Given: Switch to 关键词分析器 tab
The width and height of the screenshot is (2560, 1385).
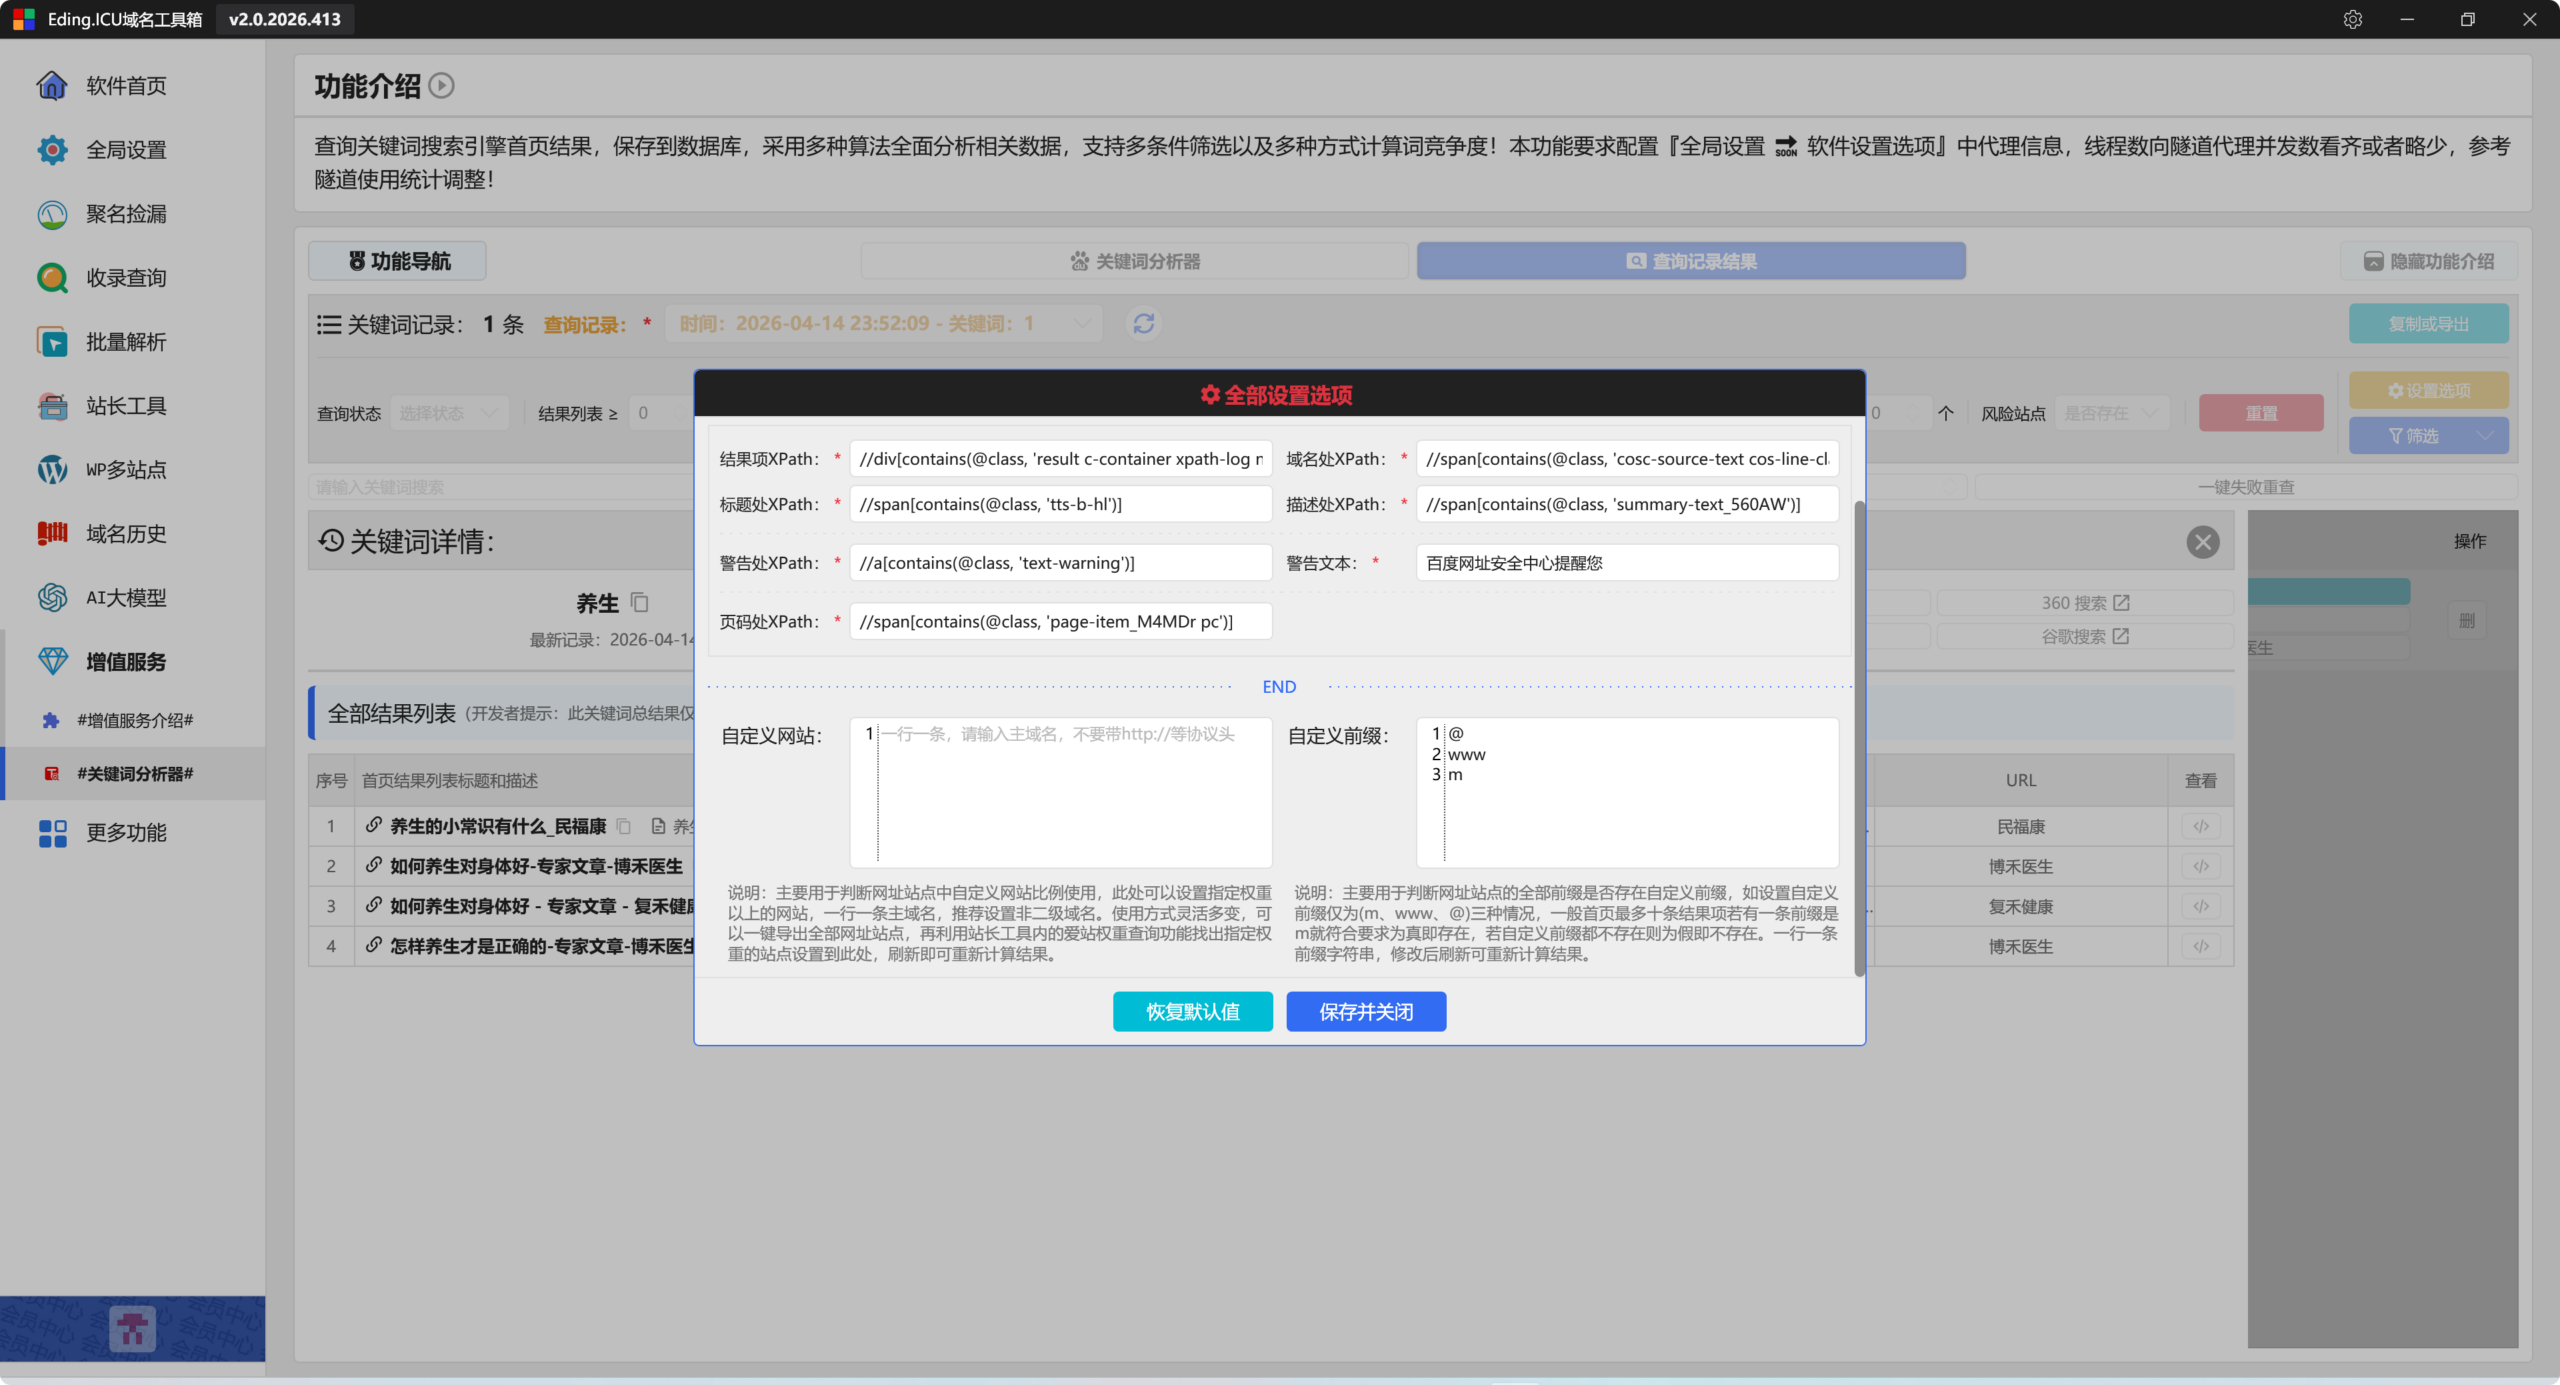Looking at the screenshot, I should (1134, 261).
